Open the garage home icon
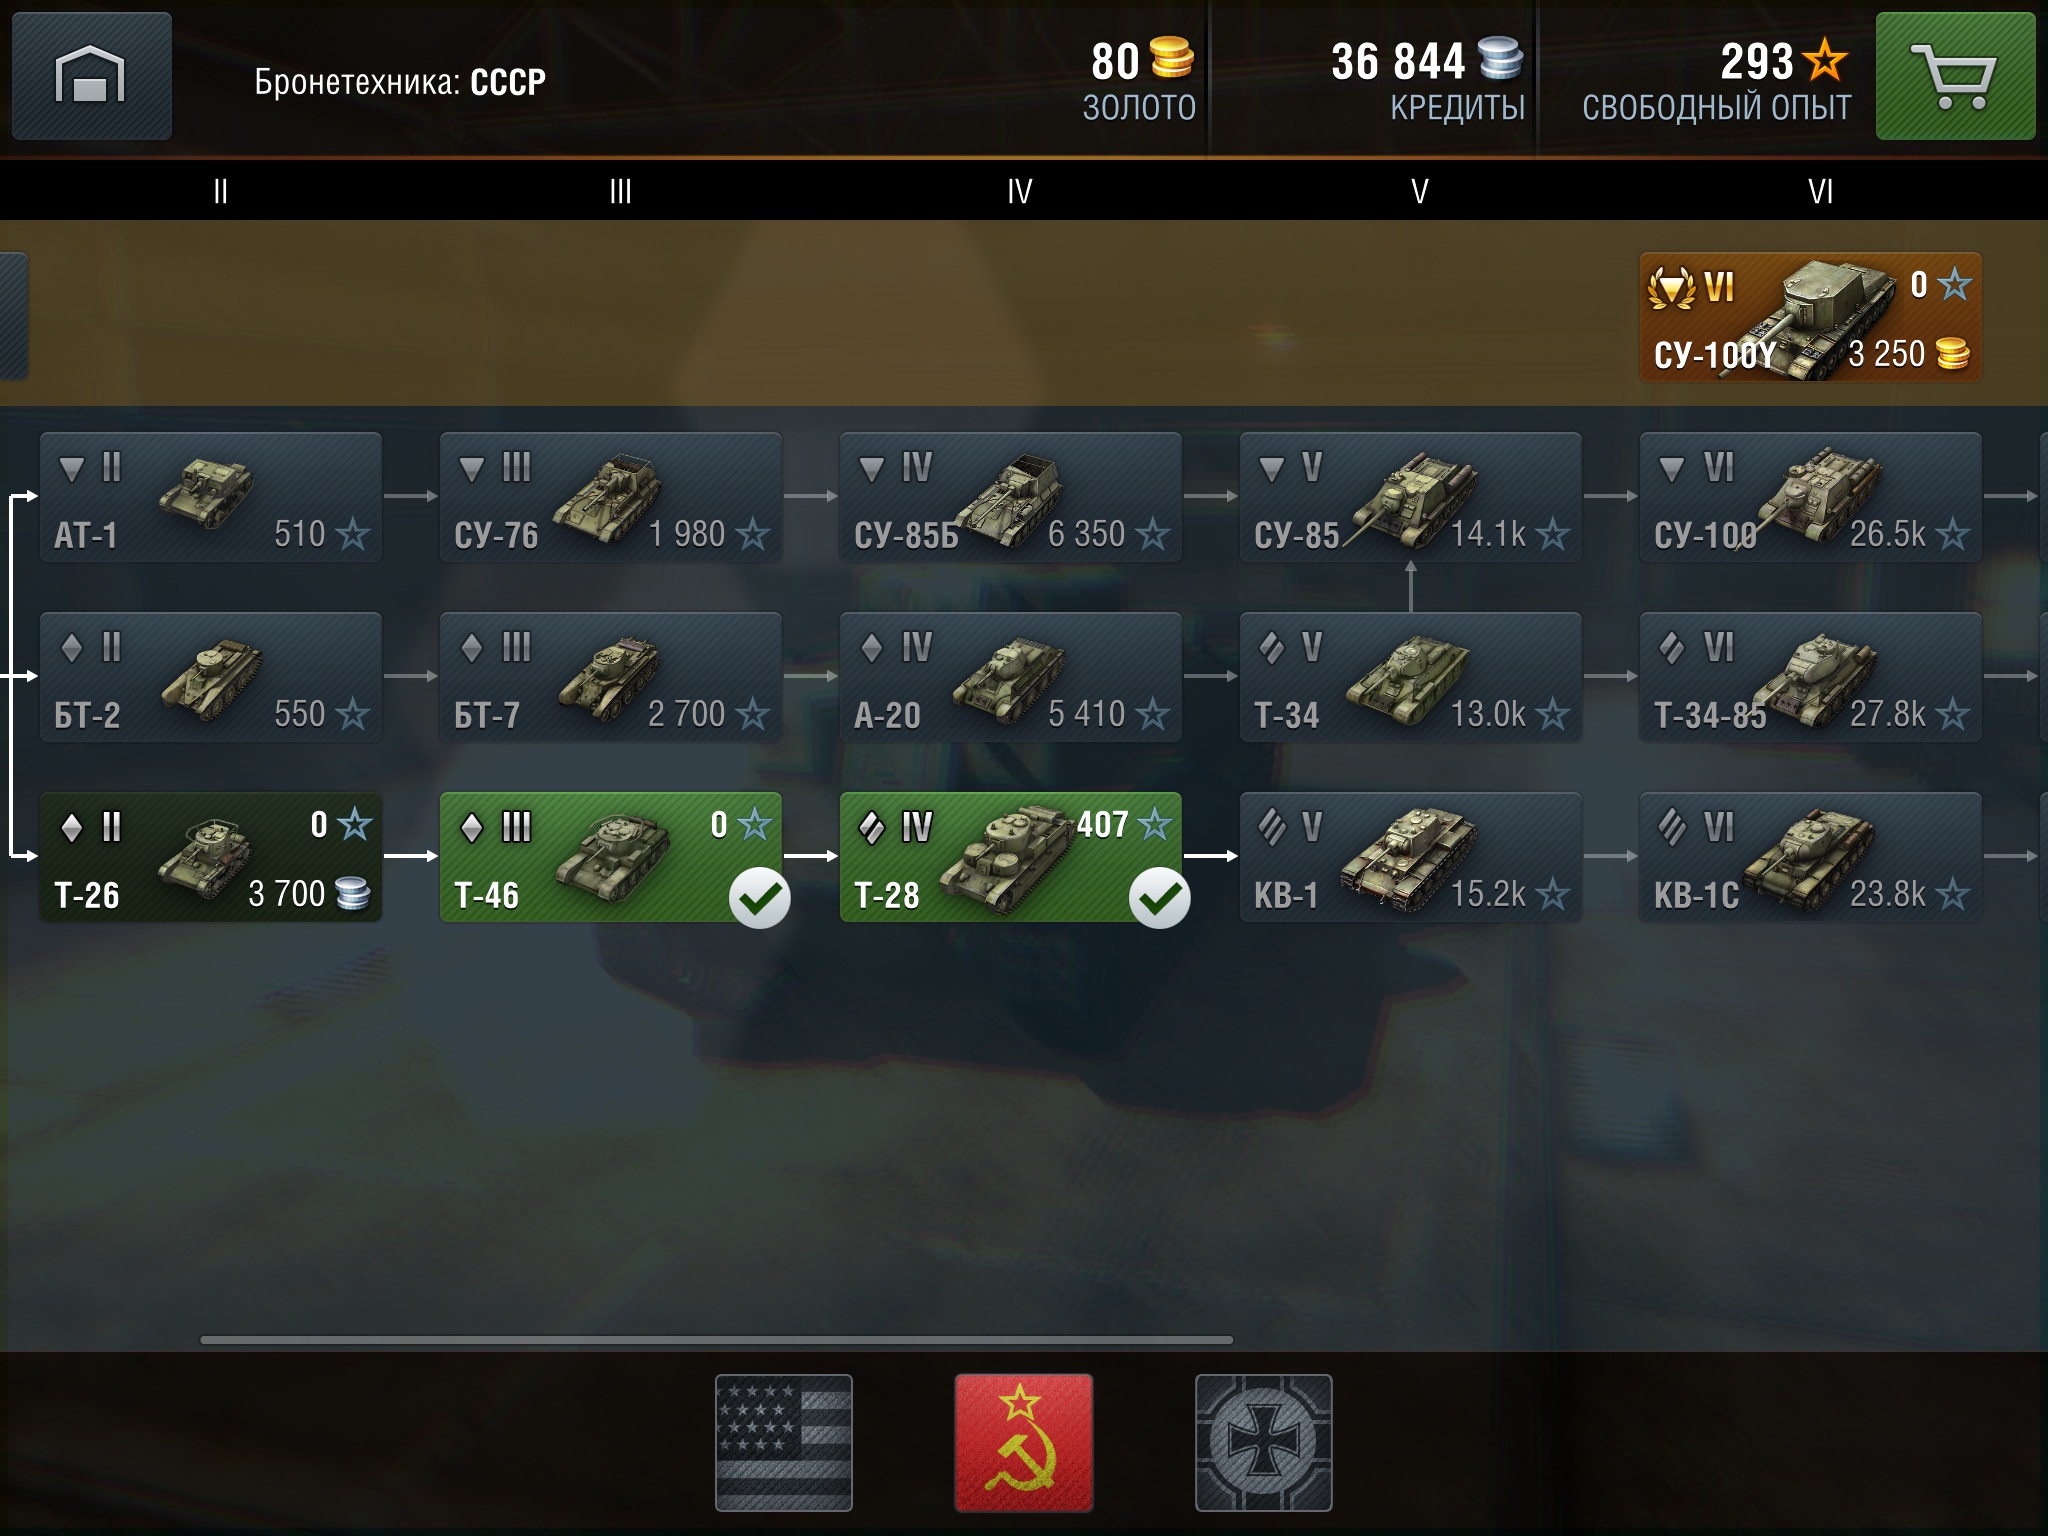Screen dimensions: 2048x1536 [x=91, y=76]
